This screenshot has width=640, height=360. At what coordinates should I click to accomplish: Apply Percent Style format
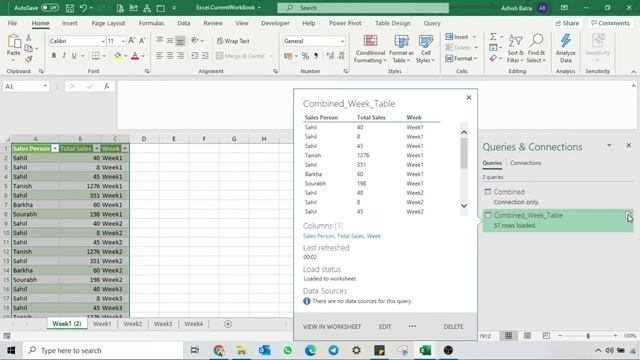click(x=305, y=56)
